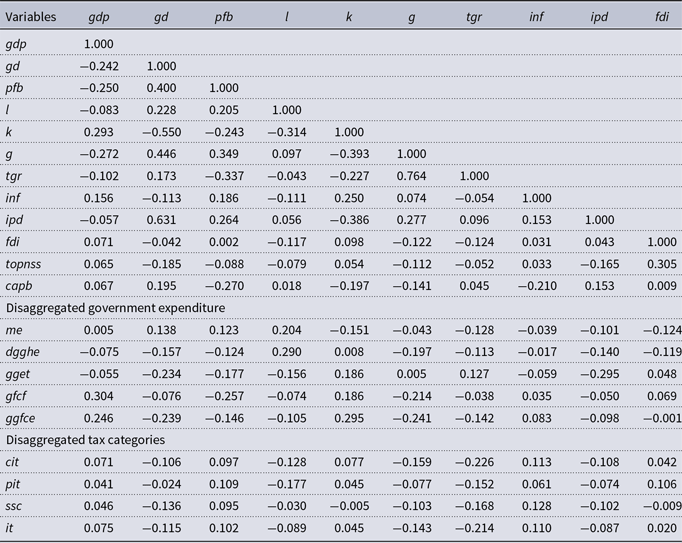Select the topnss row label
The image size is (682, 543).
tap(23, 265)
